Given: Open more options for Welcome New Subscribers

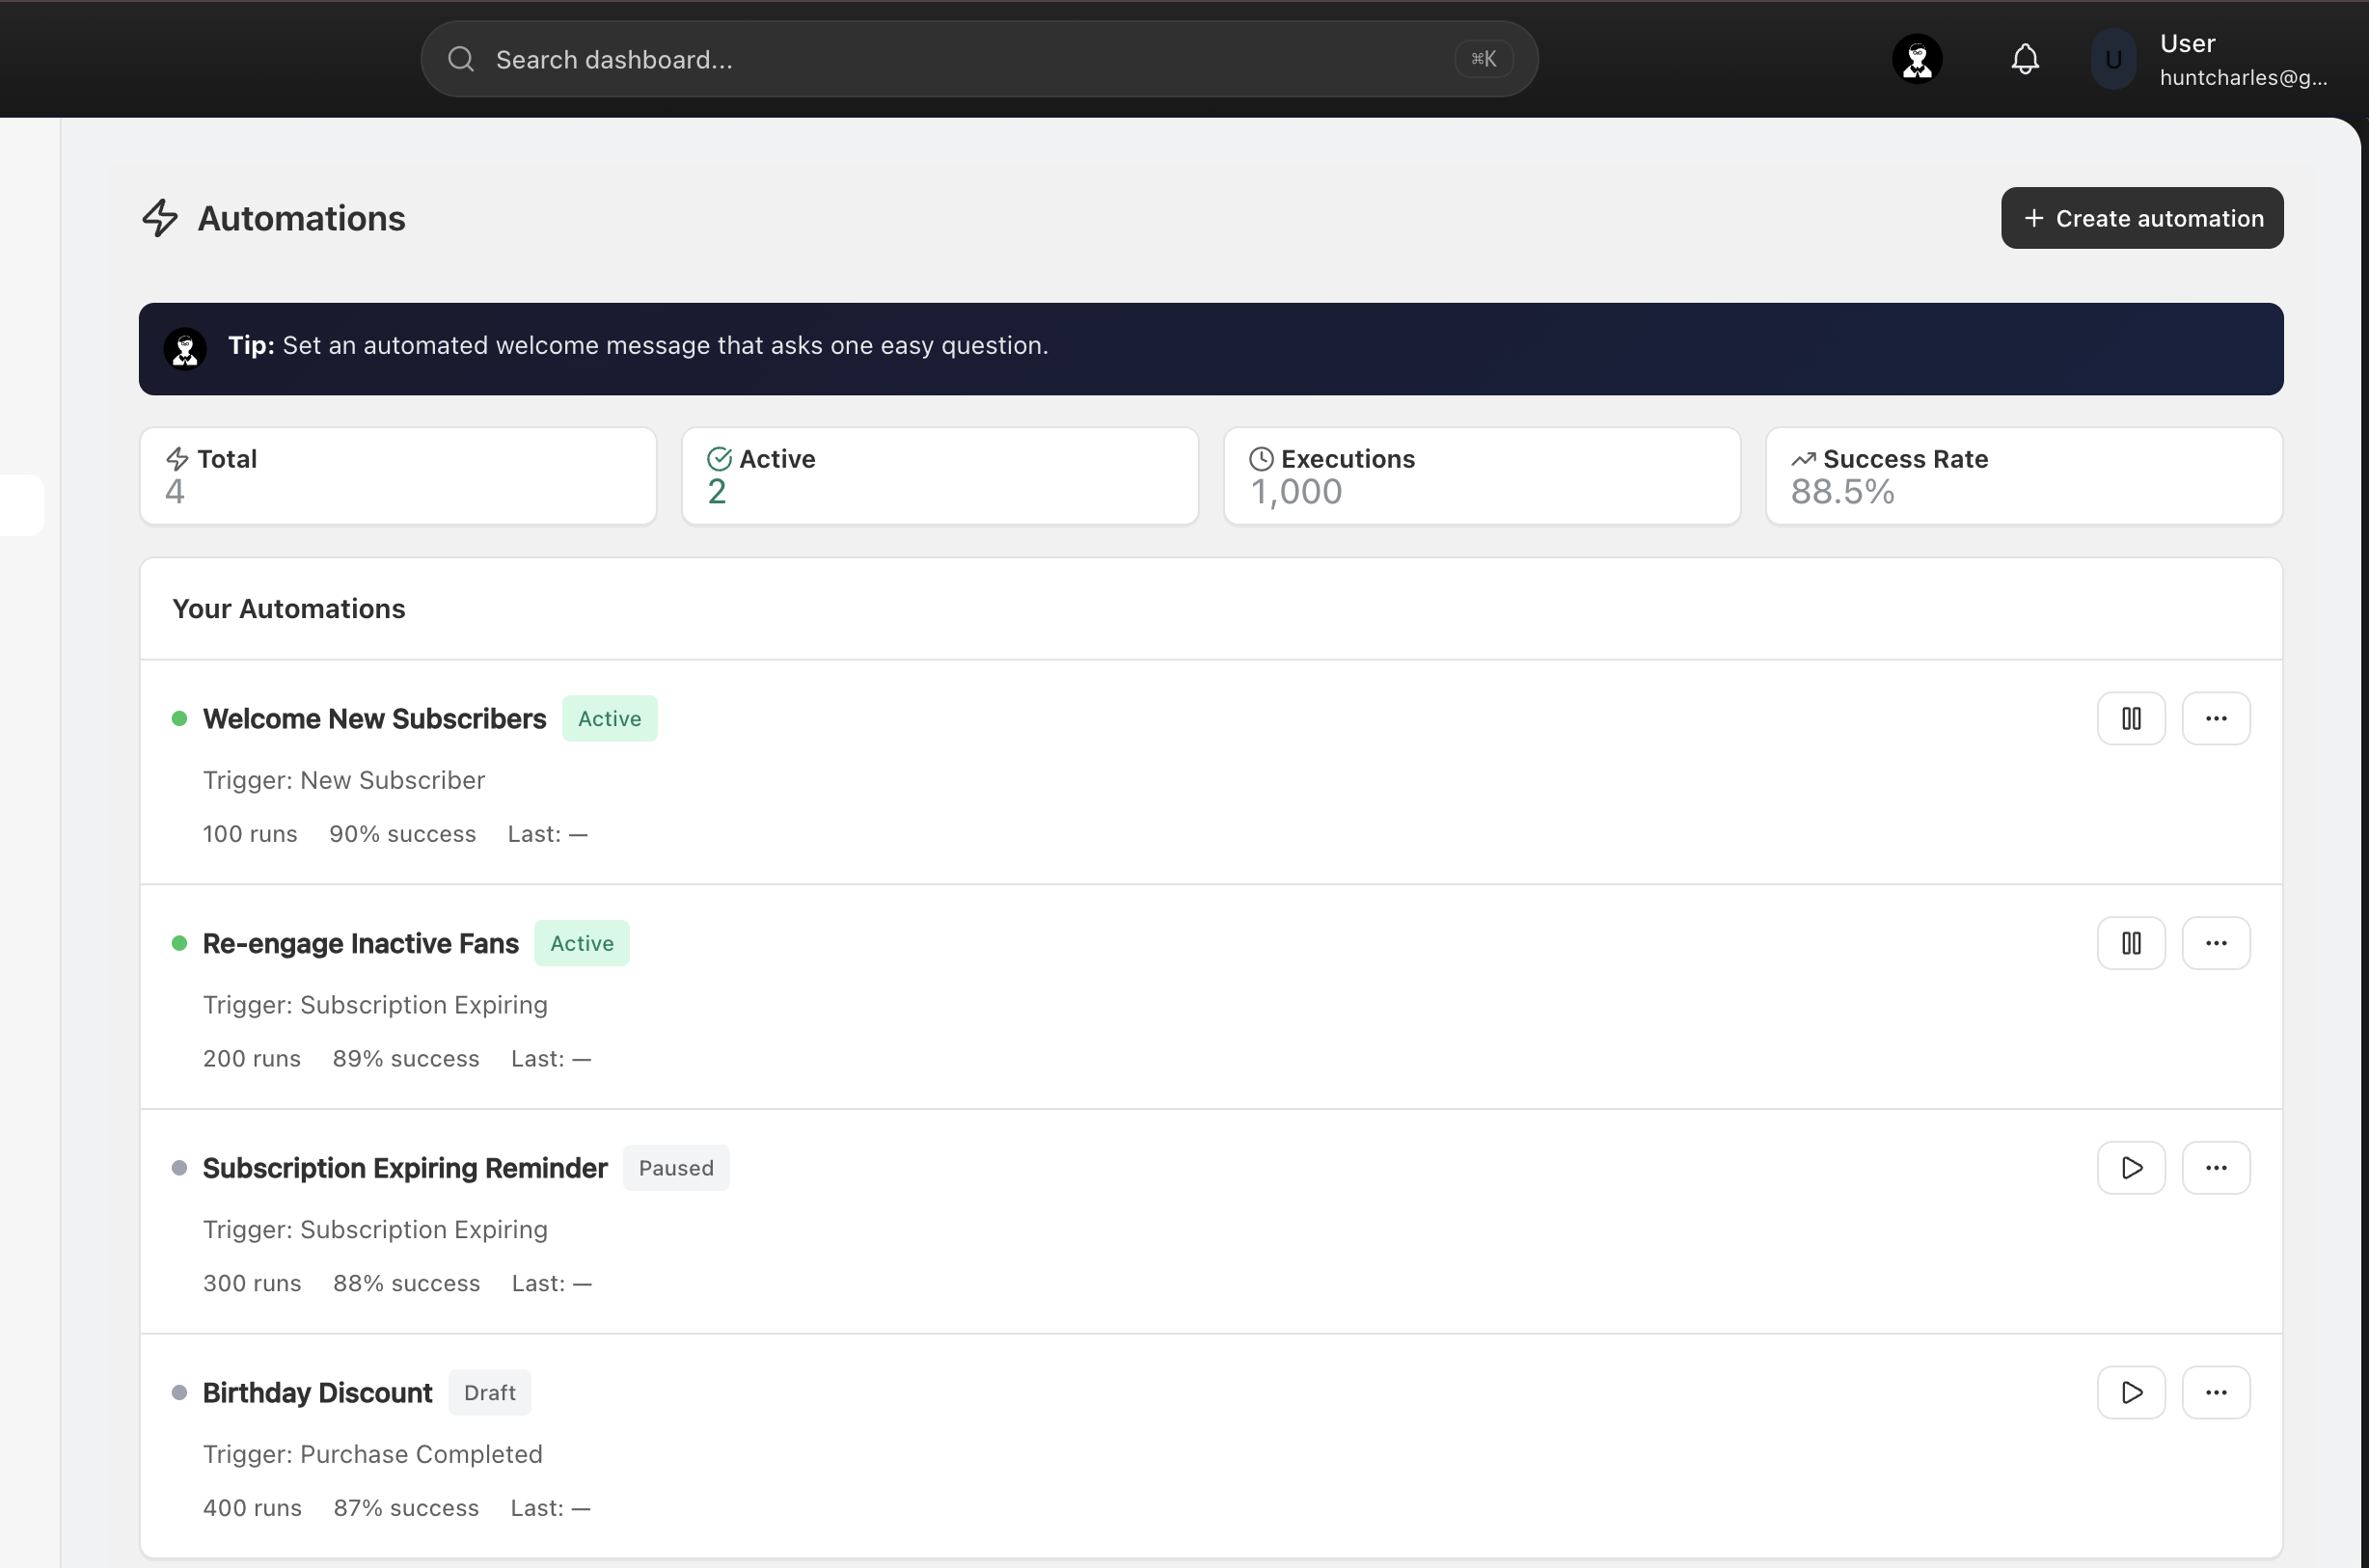Looking at the screenshot, I should pos(2215,718).
